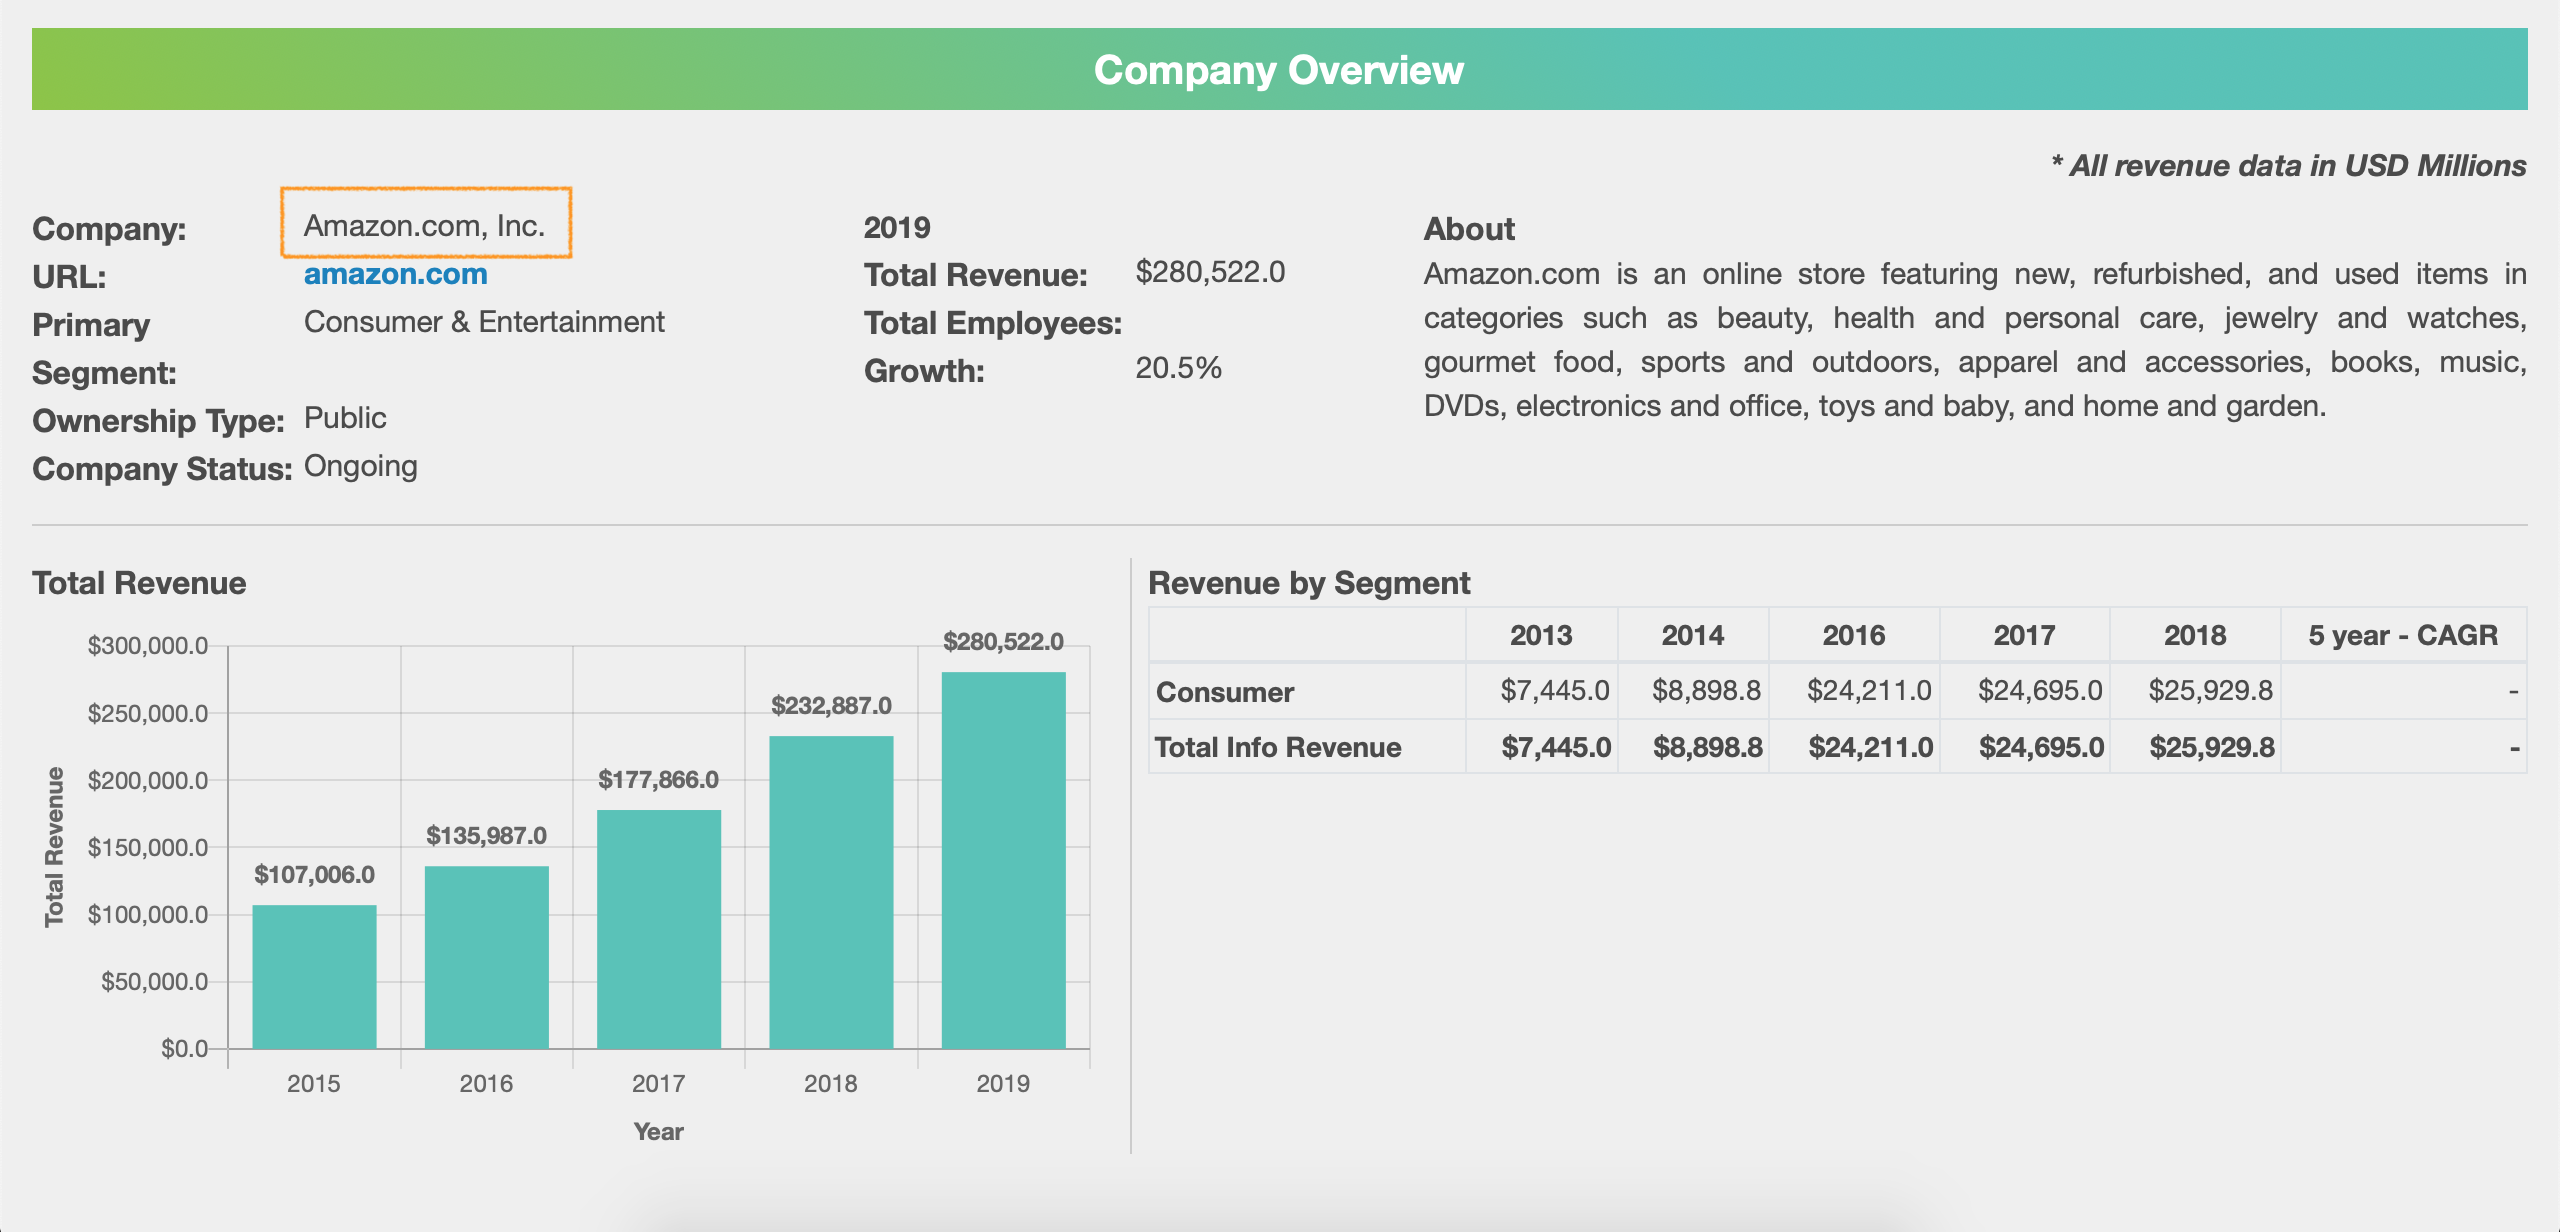The image size is (2560, 1232).
Task: Click the Company Overview header banner
Action: (x=1279, y=69)
